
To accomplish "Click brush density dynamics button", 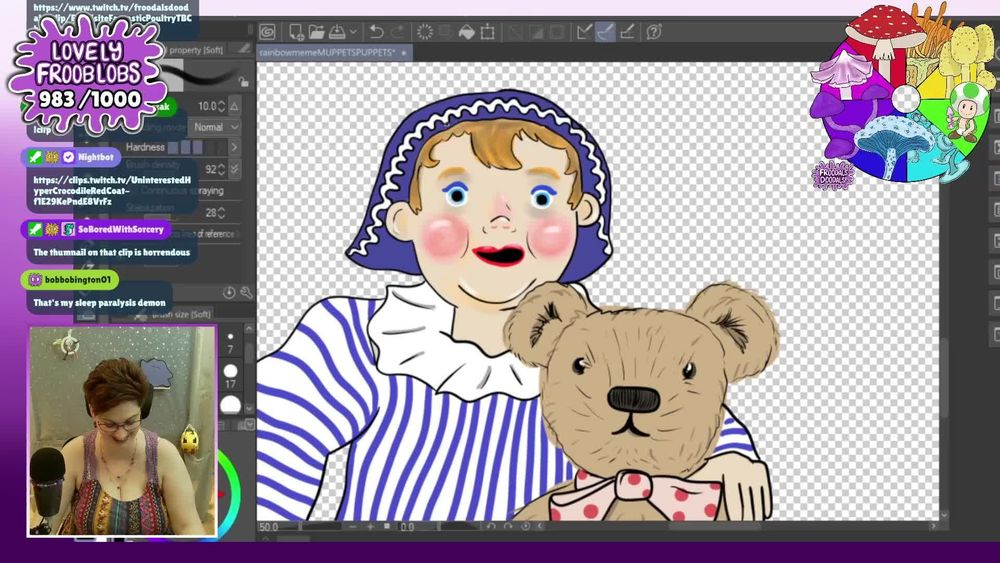I will (x=235, y=169).
